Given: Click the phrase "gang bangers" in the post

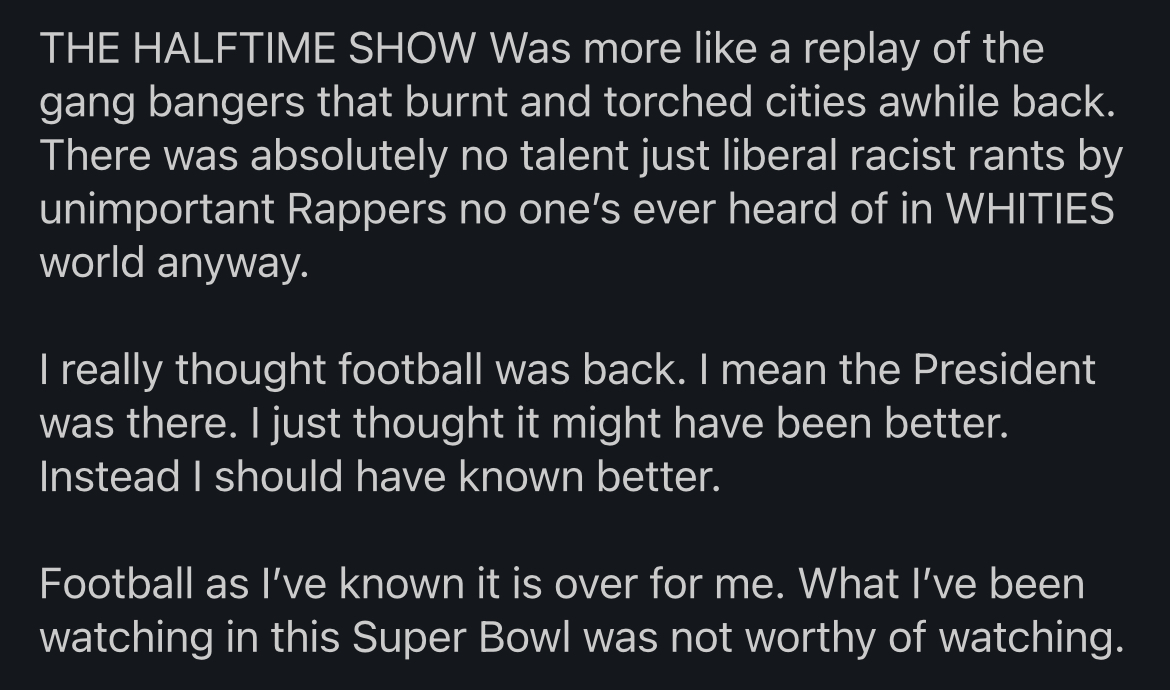Looking at the screenshot, I should (x=158, y=103).
